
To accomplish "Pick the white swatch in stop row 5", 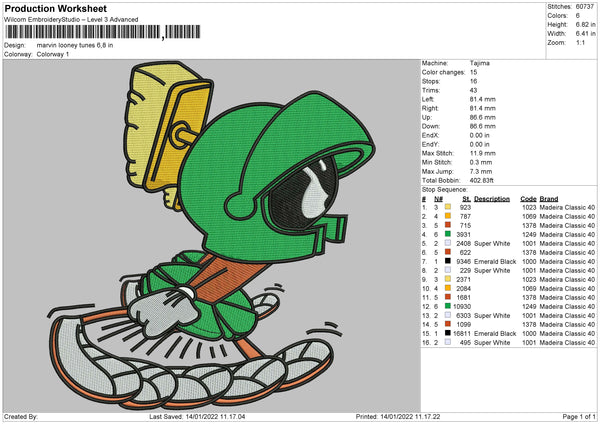I will coord(448,243).
